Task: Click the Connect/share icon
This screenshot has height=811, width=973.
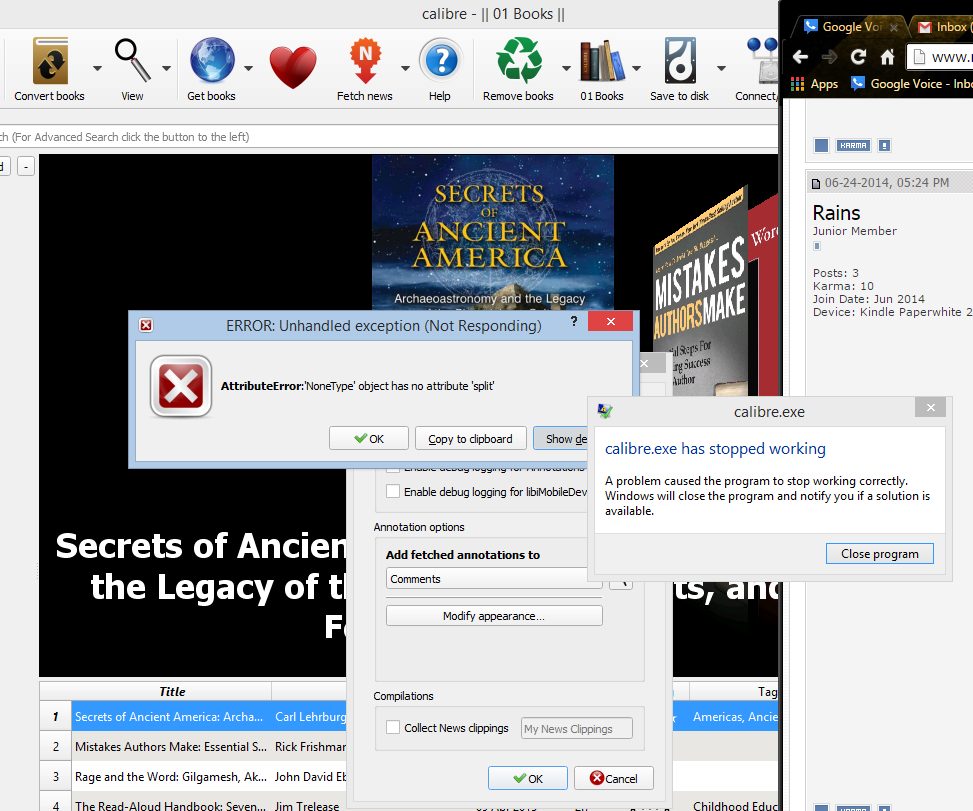Action: (762, 61)
